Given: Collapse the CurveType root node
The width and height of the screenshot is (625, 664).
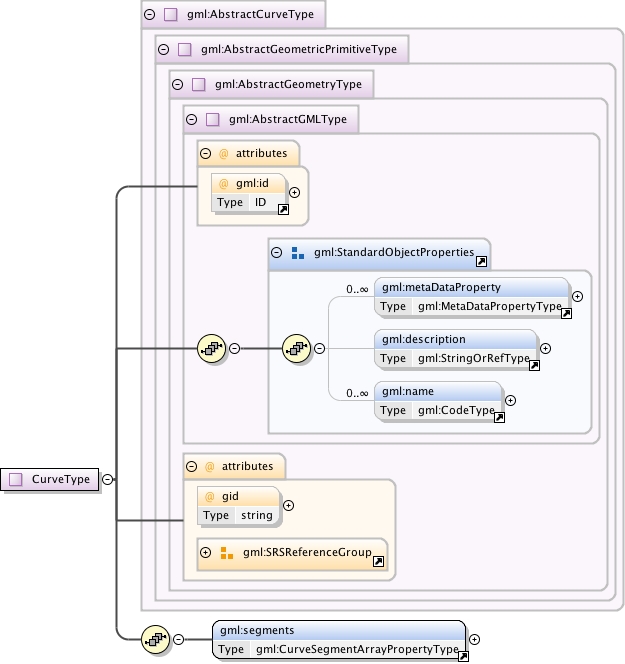Looking at the screenshot, I should tap(108, 479).
